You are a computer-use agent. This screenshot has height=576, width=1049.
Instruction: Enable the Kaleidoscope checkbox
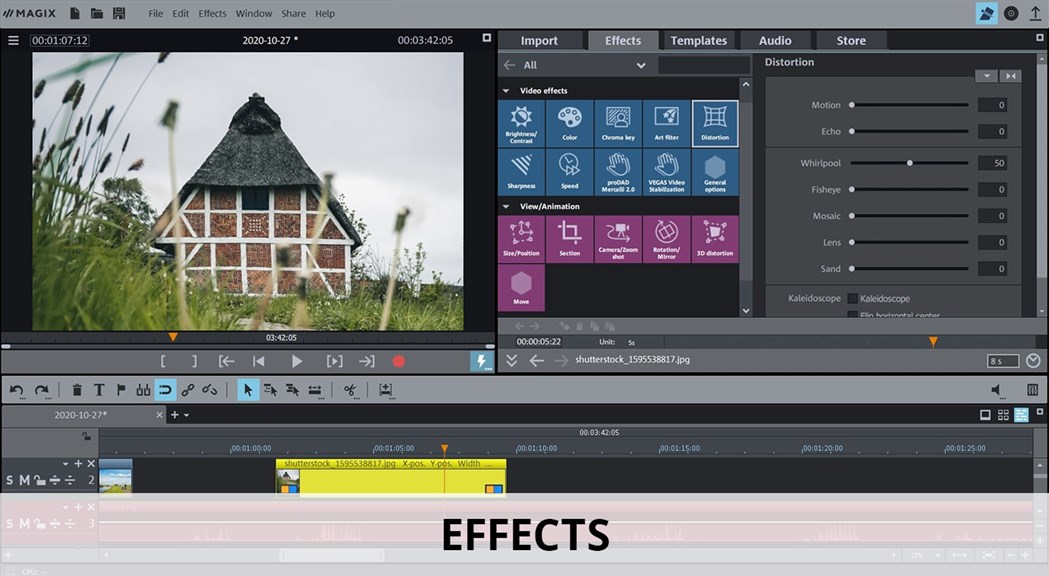tap(853, 298)
